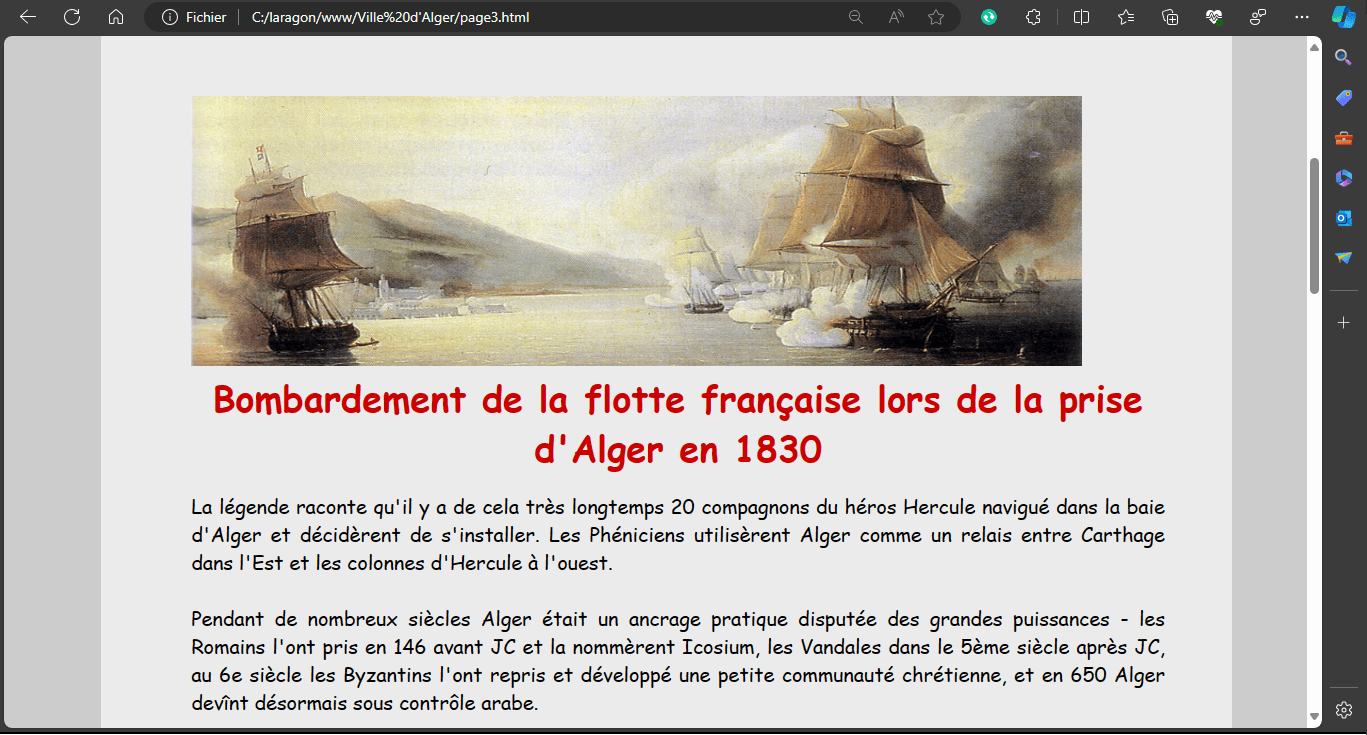Open Browser essentials heart icon

pos(1215,17)
